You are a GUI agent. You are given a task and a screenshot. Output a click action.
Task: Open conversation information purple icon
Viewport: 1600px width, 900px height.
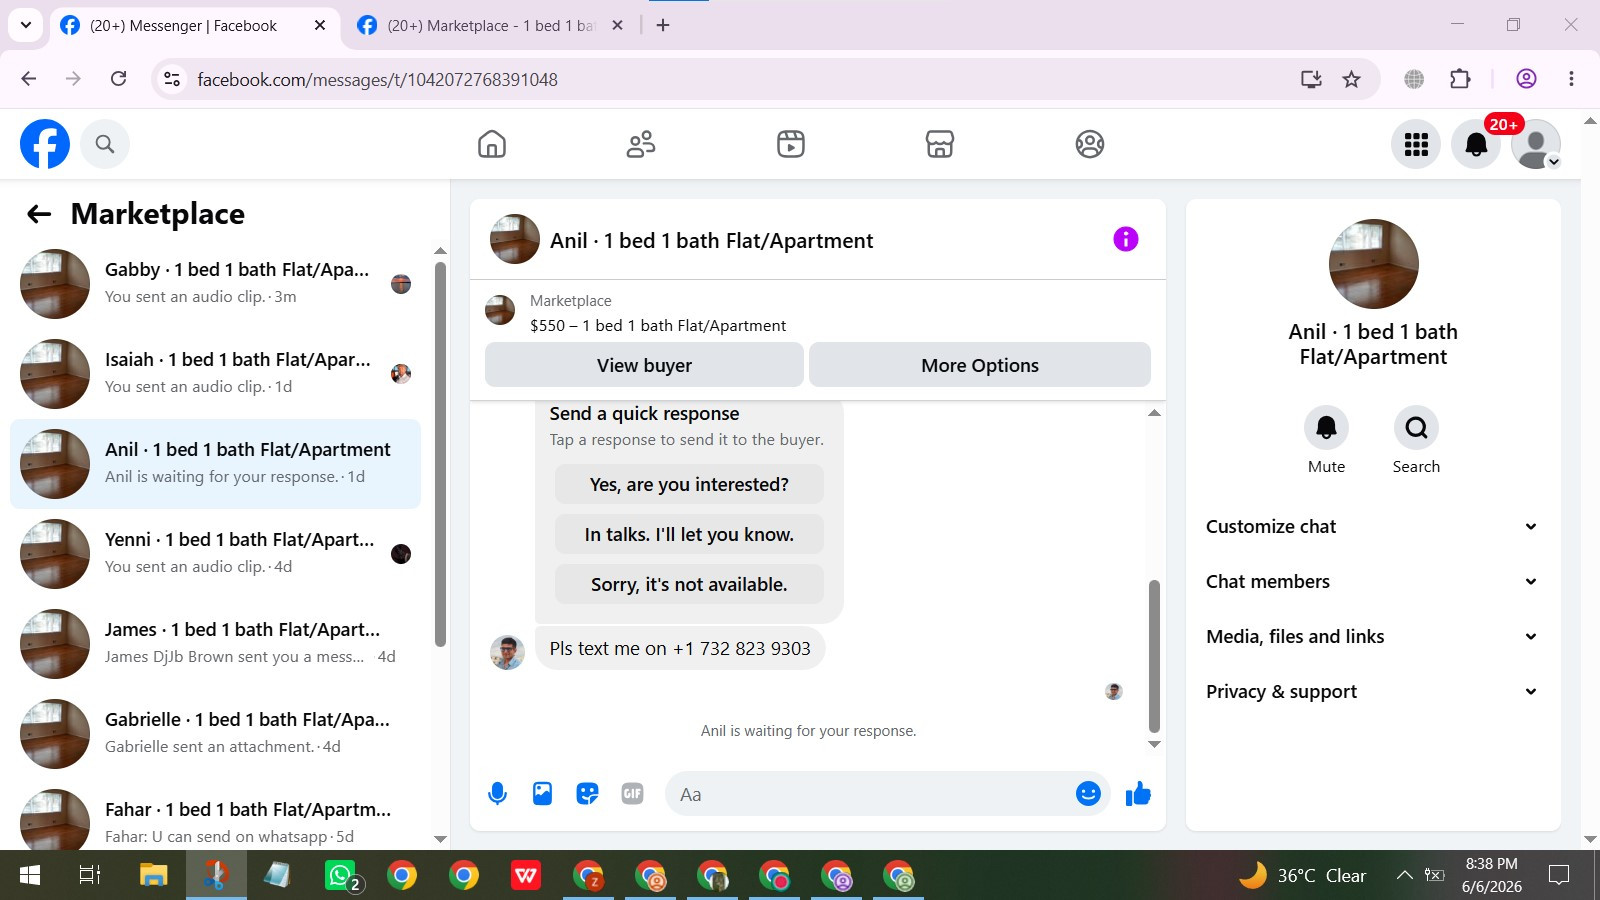(1126, 239)
